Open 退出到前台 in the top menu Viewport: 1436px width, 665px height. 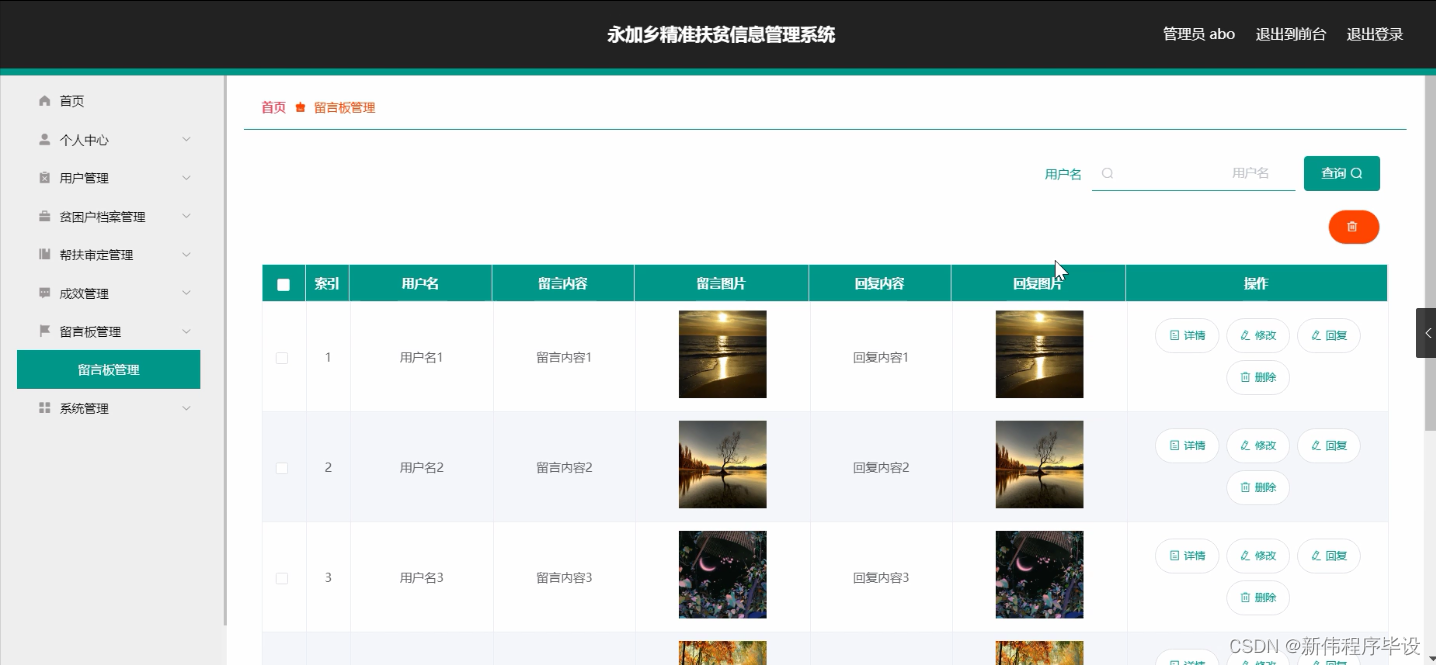coord(1290,33)
